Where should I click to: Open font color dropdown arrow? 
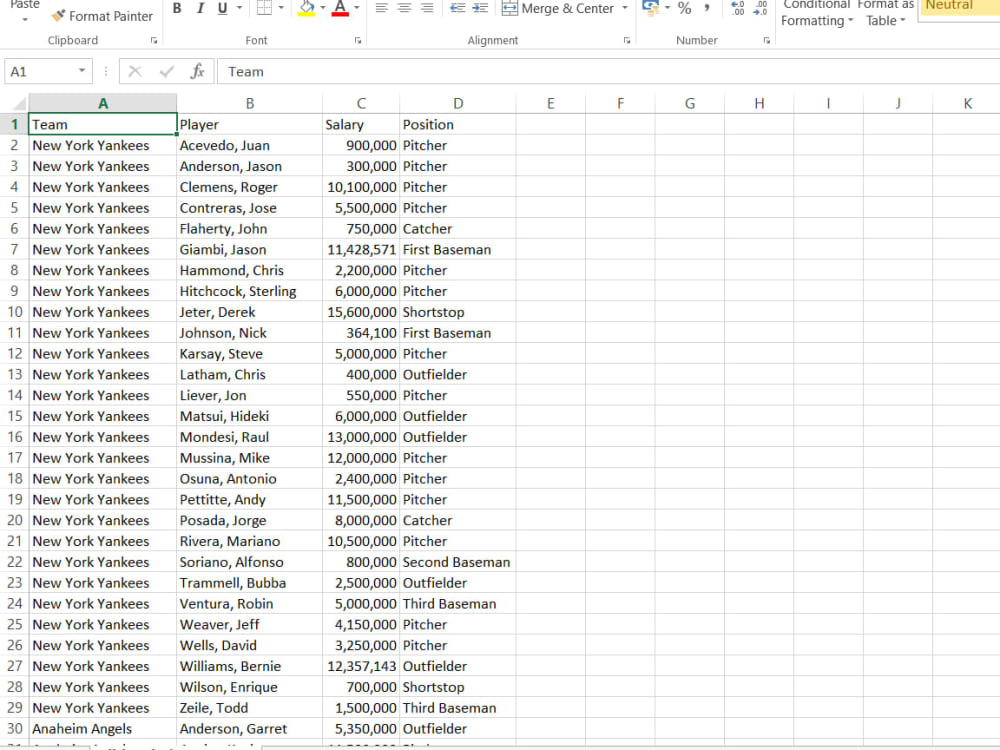(x=357, y=8)
